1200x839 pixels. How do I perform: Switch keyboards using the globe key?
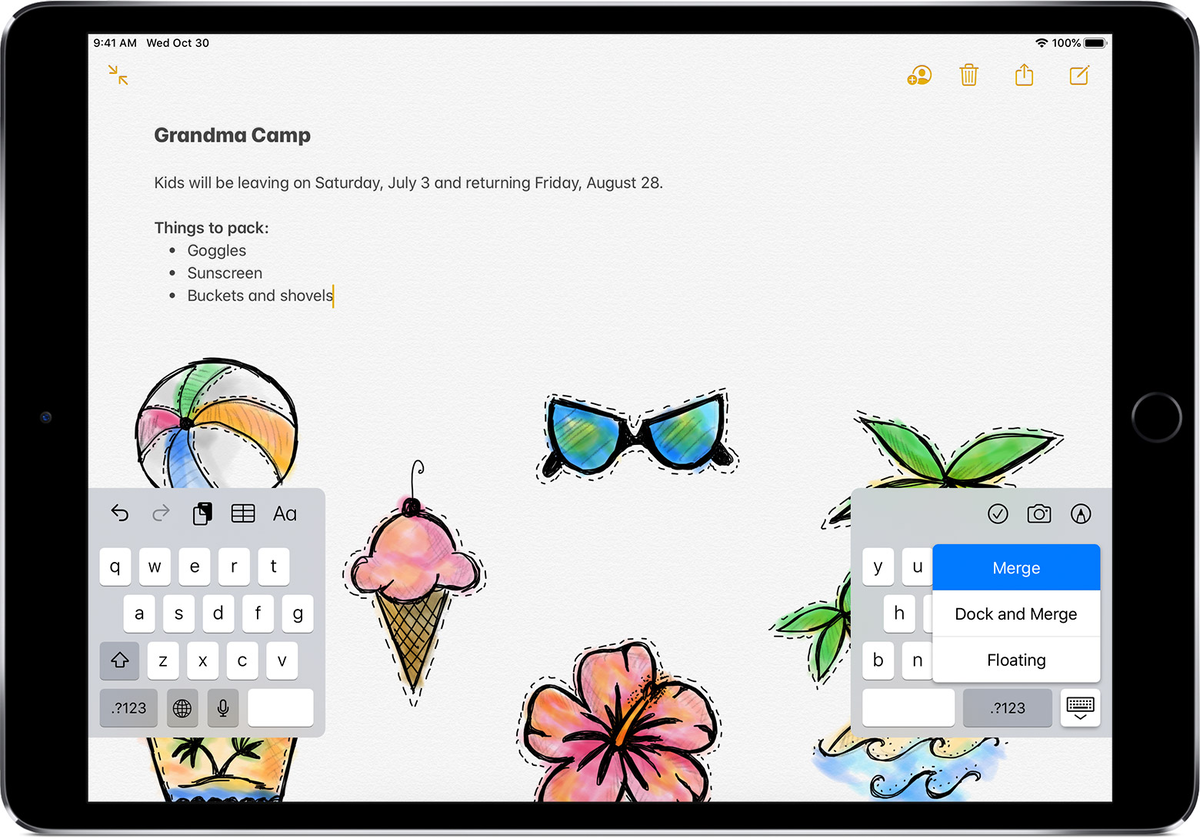pyautogui.click(x=181, y=708)
